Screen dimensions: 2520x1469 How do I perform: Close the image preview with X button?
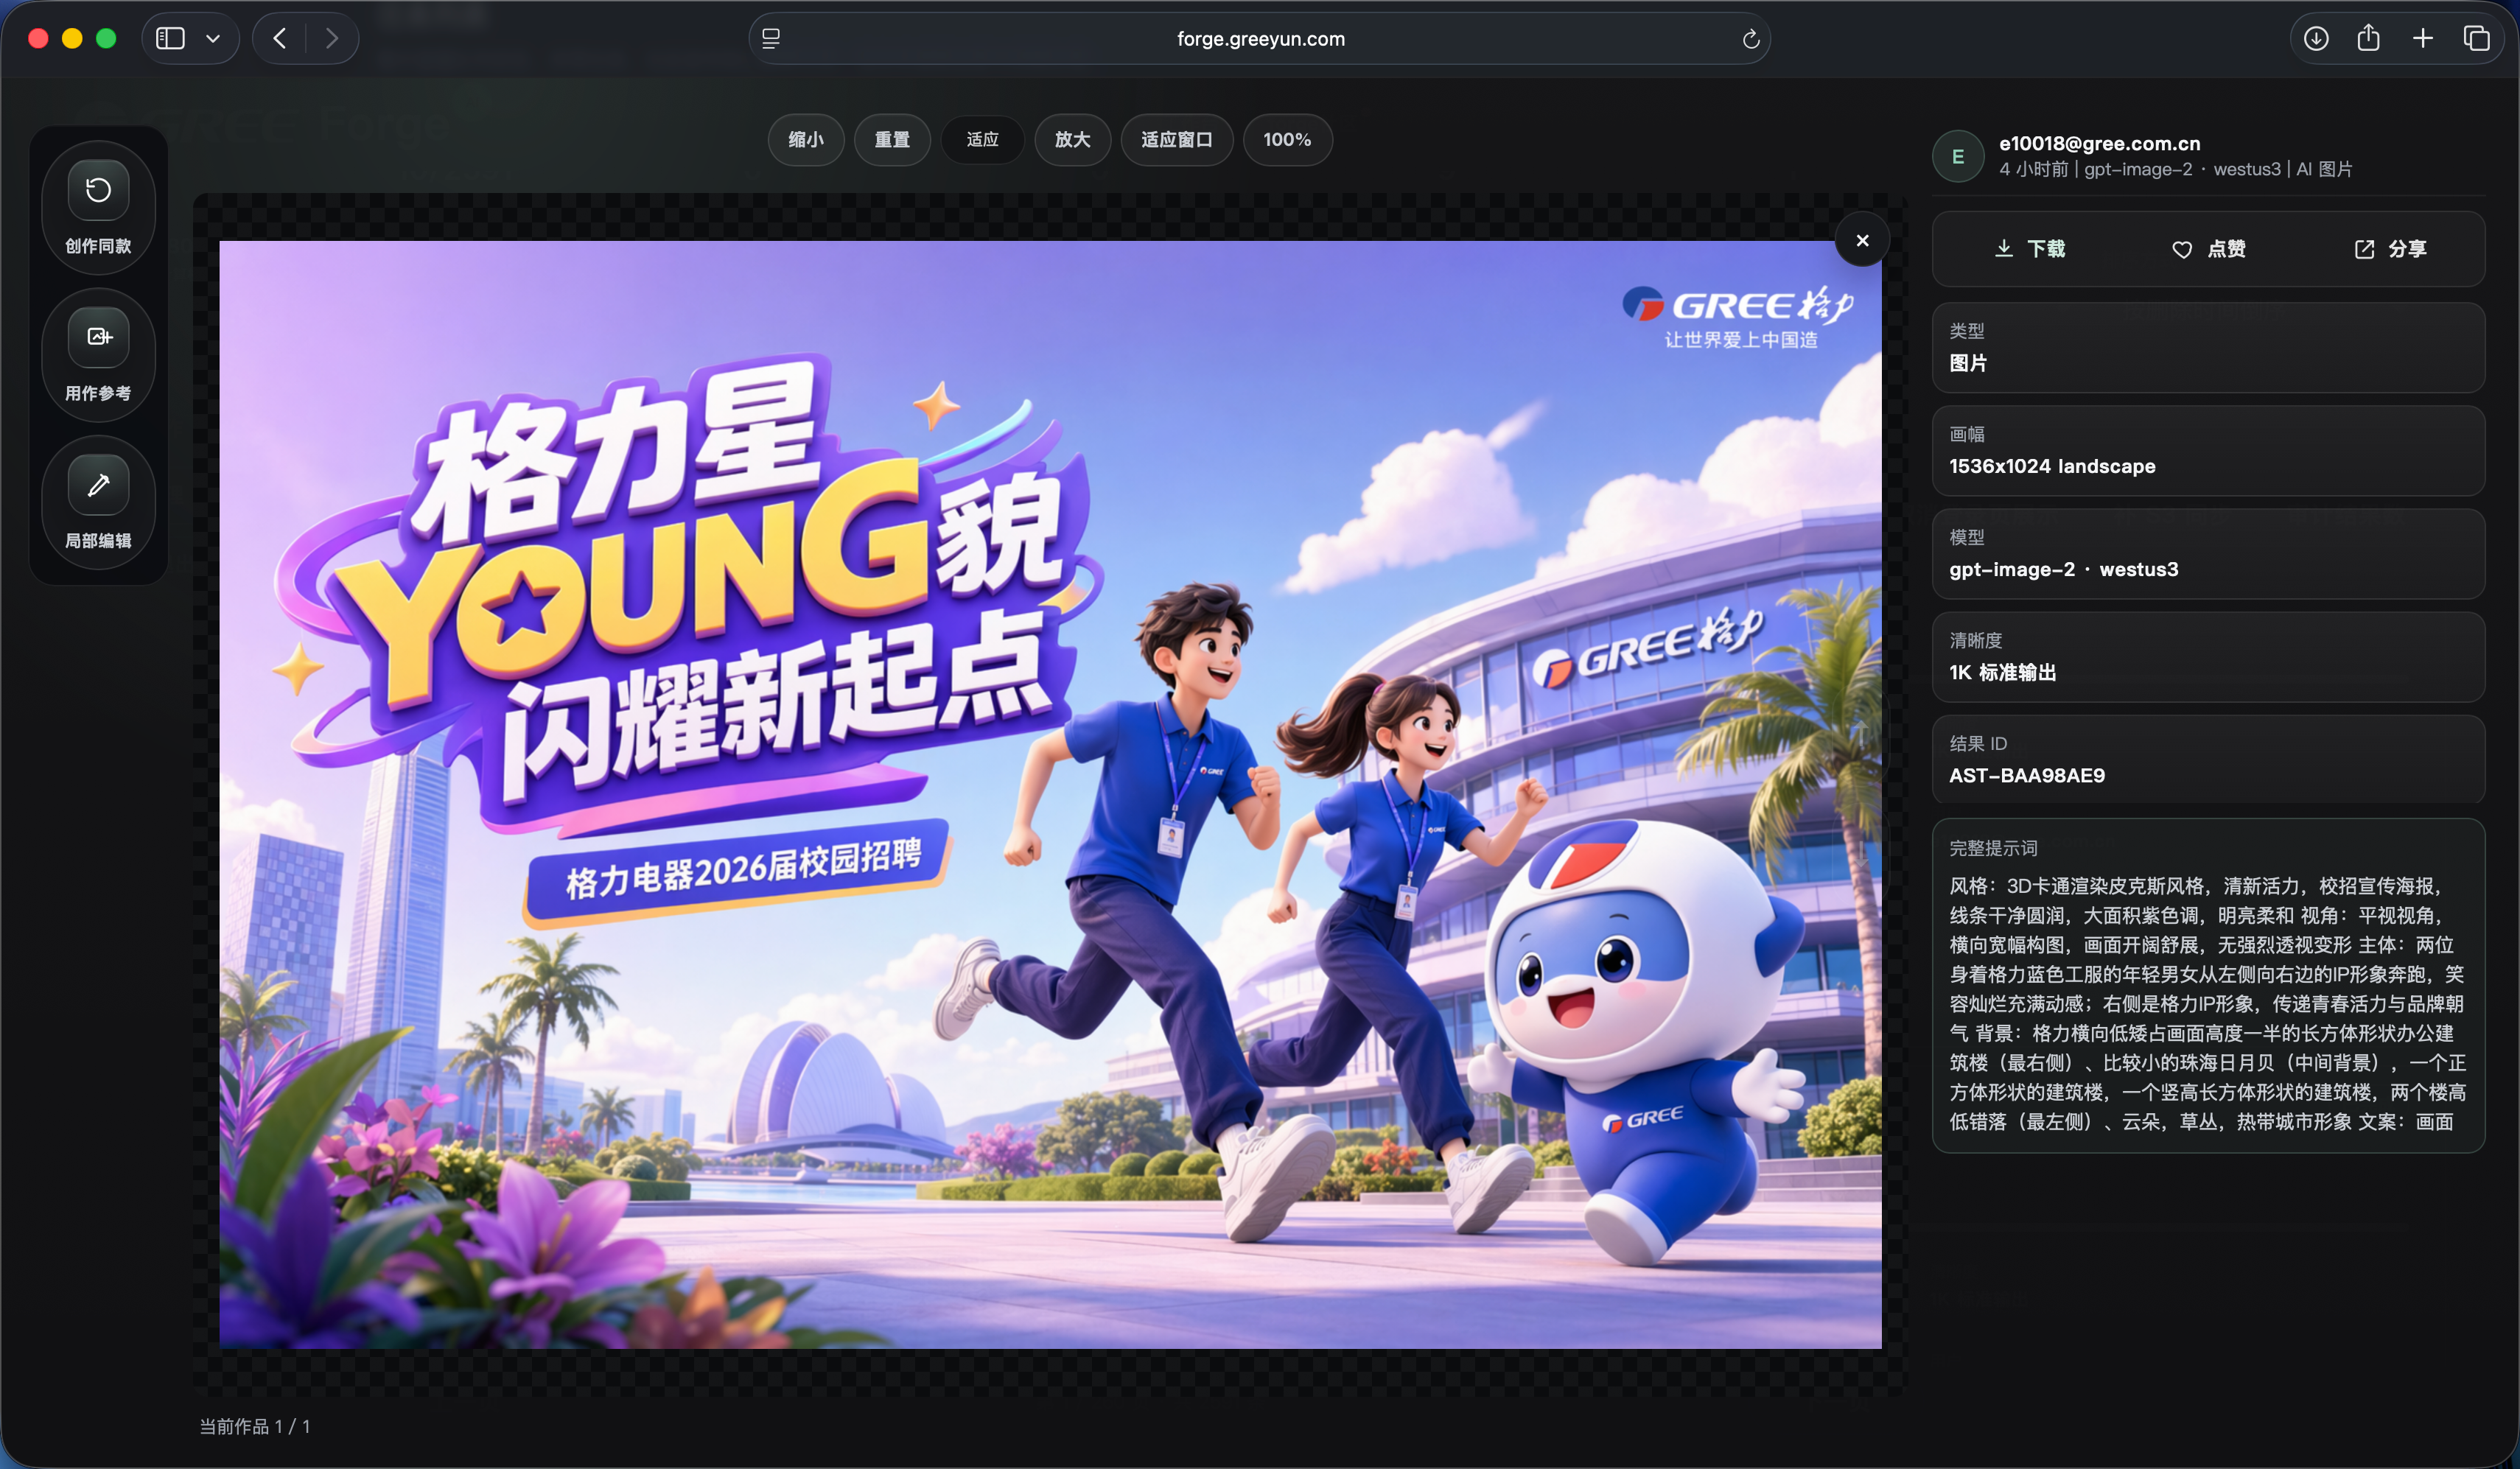(x=1862, y=240)
